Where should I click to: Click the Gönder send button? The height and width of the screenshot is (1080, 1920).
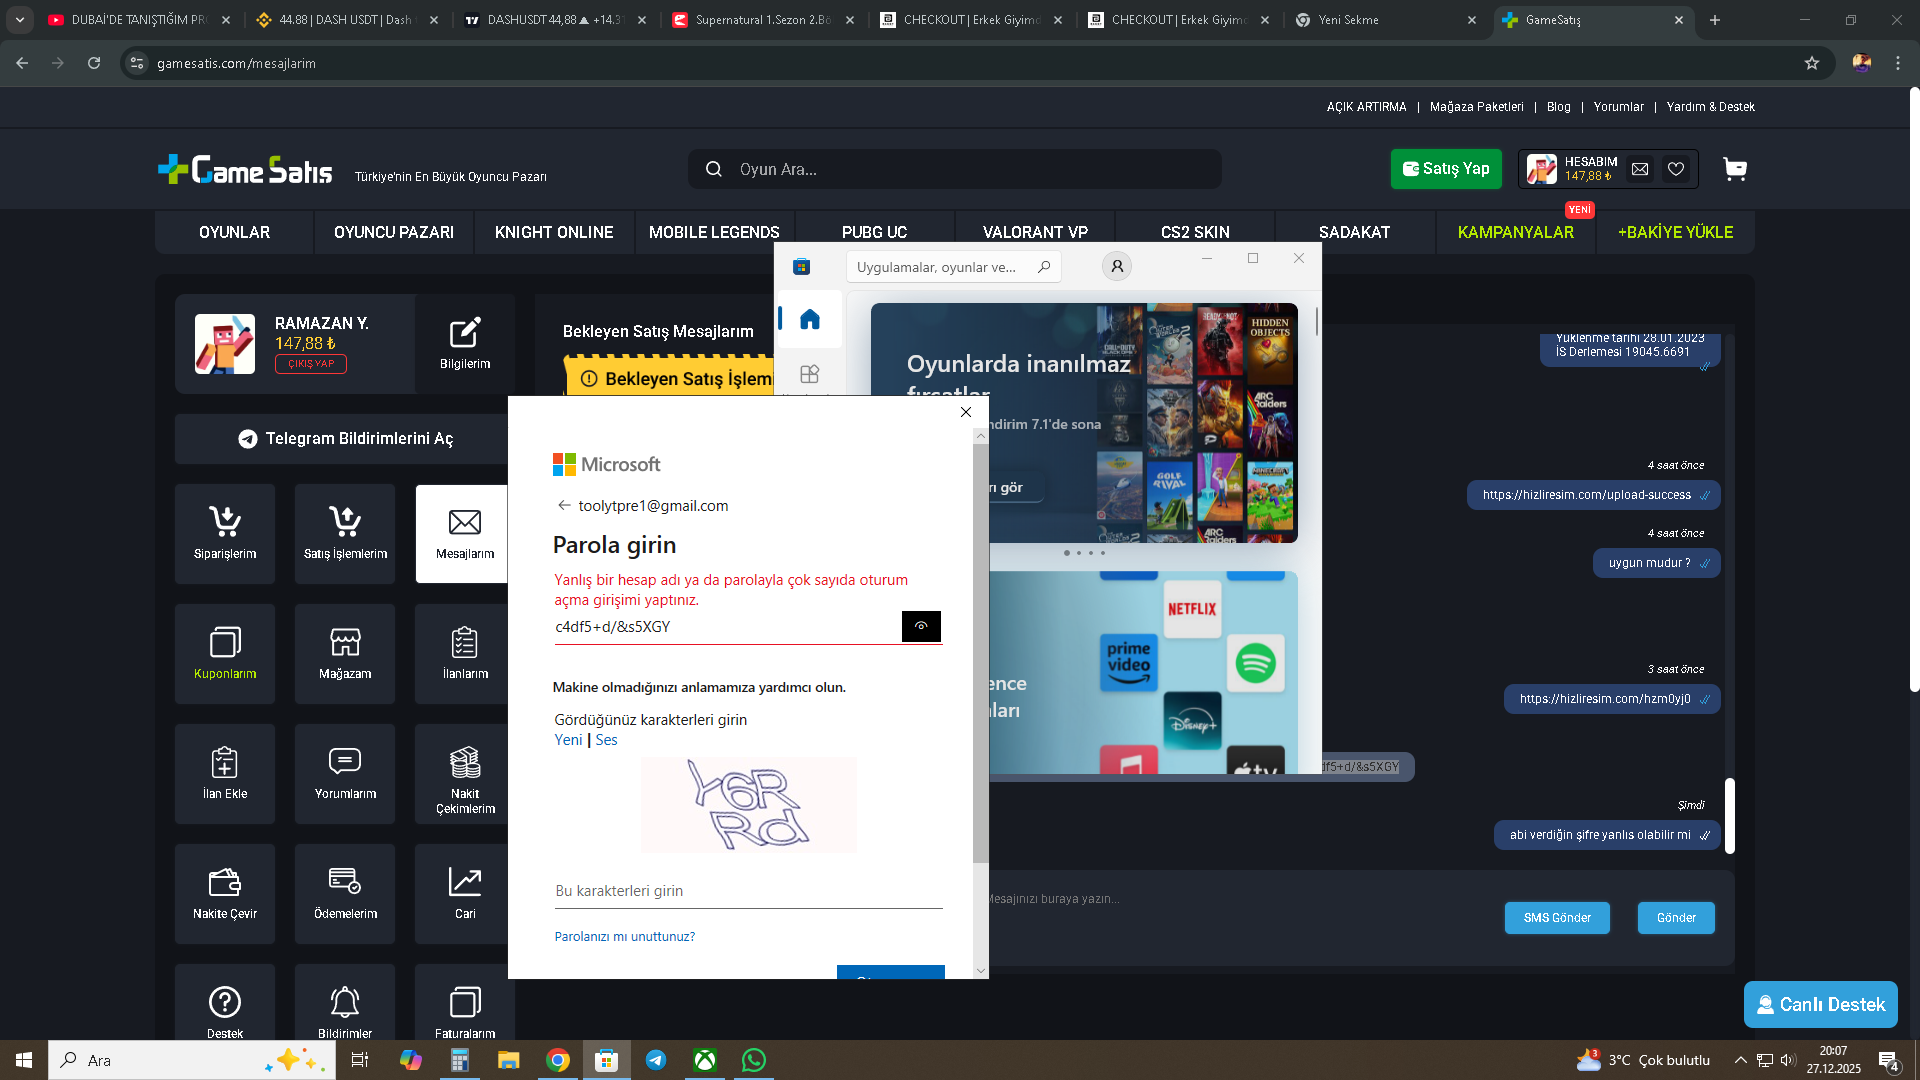pos(1676,918)
